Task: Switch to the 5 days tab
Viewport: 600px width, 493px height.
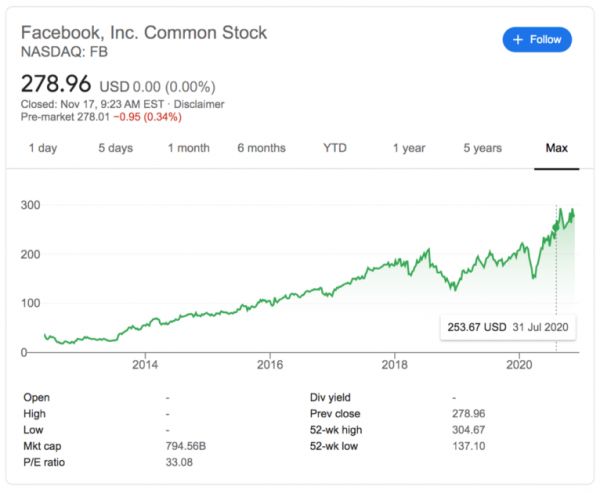Action: (x=115, y=148)
